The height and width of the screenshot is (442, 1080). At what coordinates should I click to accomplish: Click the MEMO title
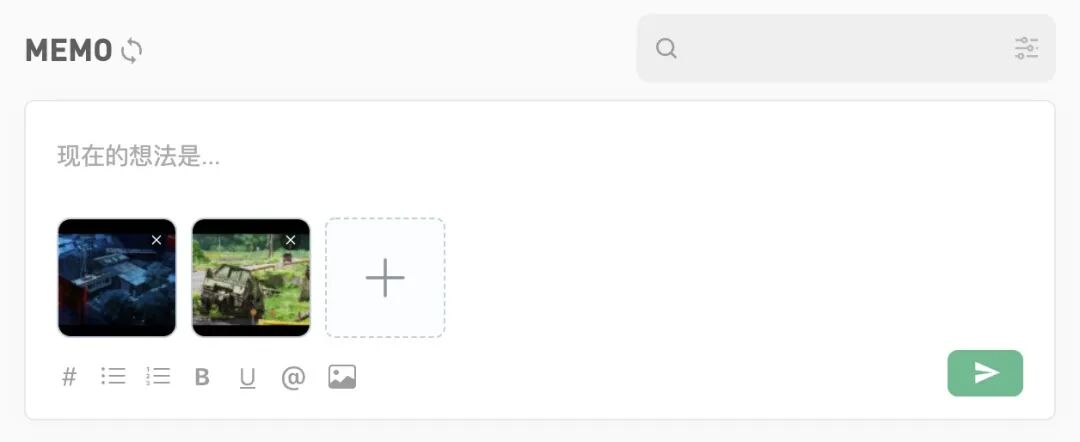click(x=68, y=51)
